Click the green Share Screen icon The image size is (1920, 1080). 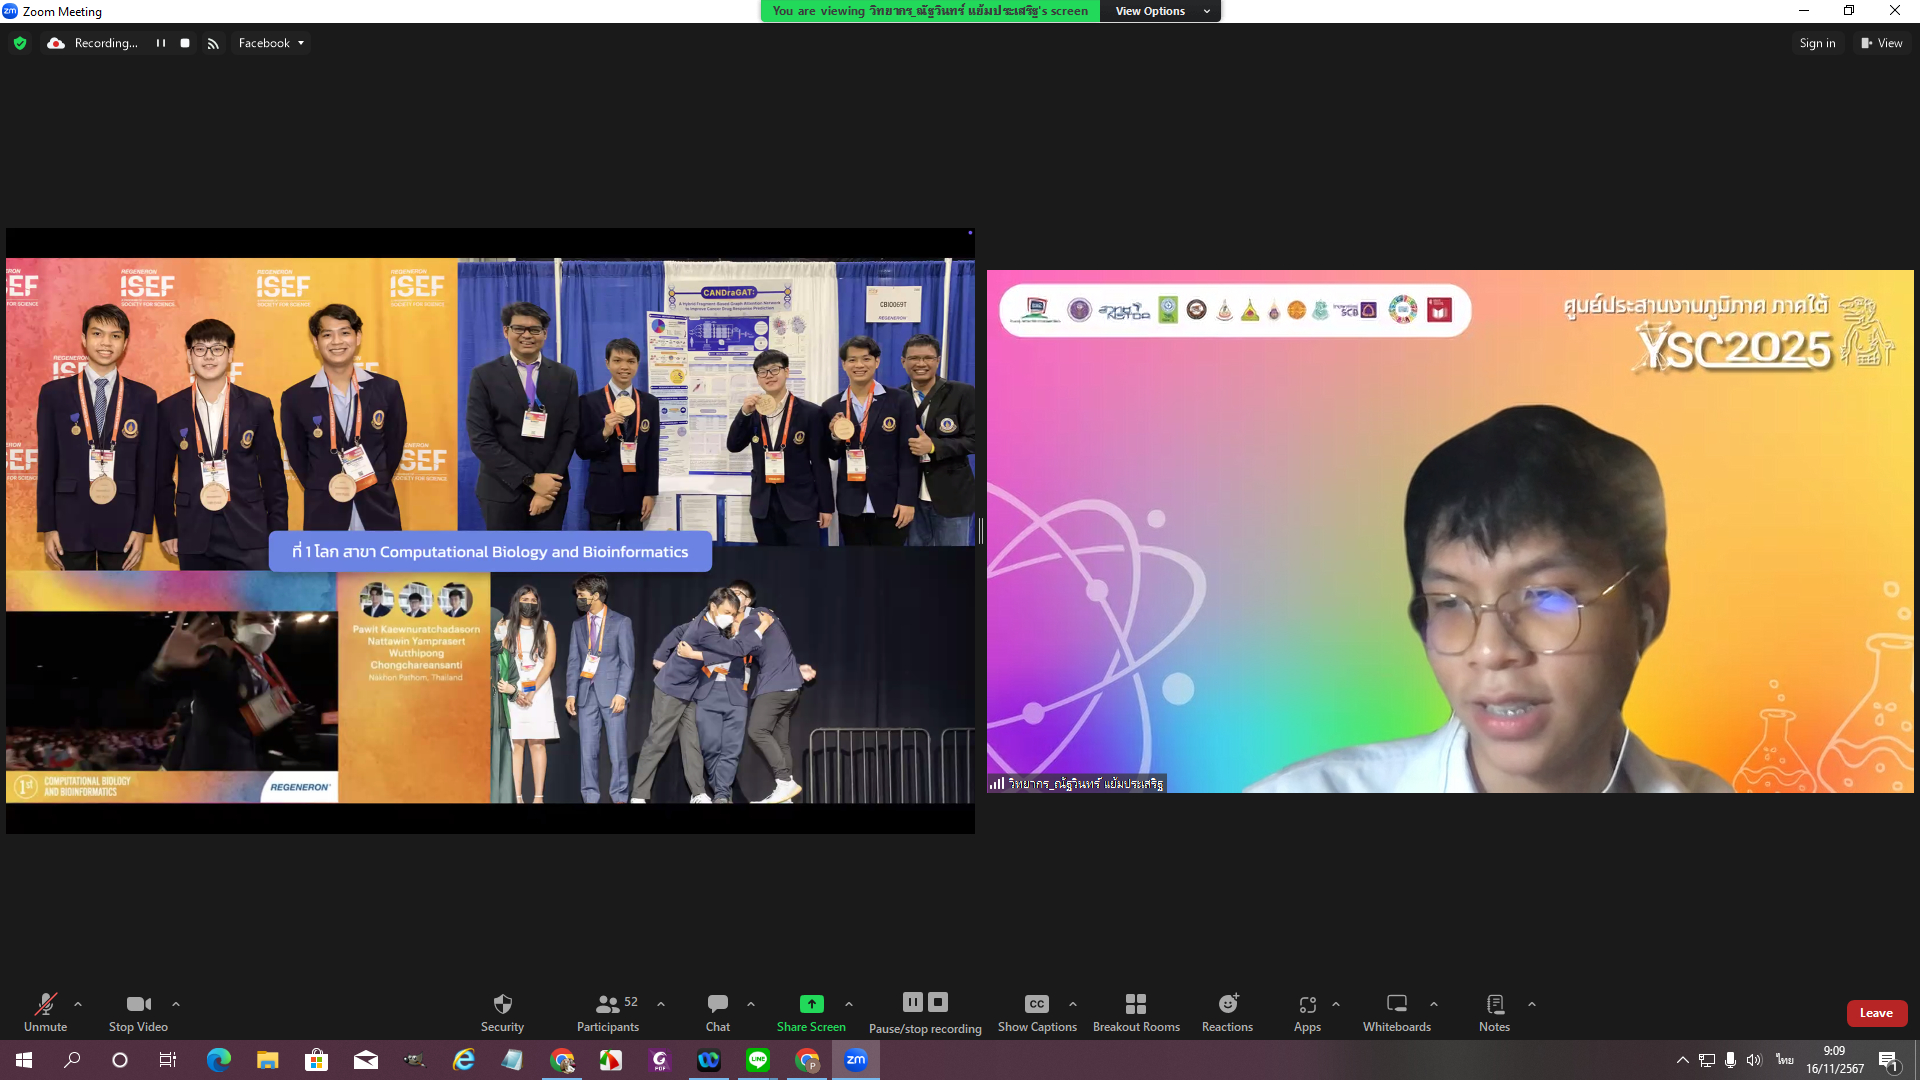[x=811, y=1004]
